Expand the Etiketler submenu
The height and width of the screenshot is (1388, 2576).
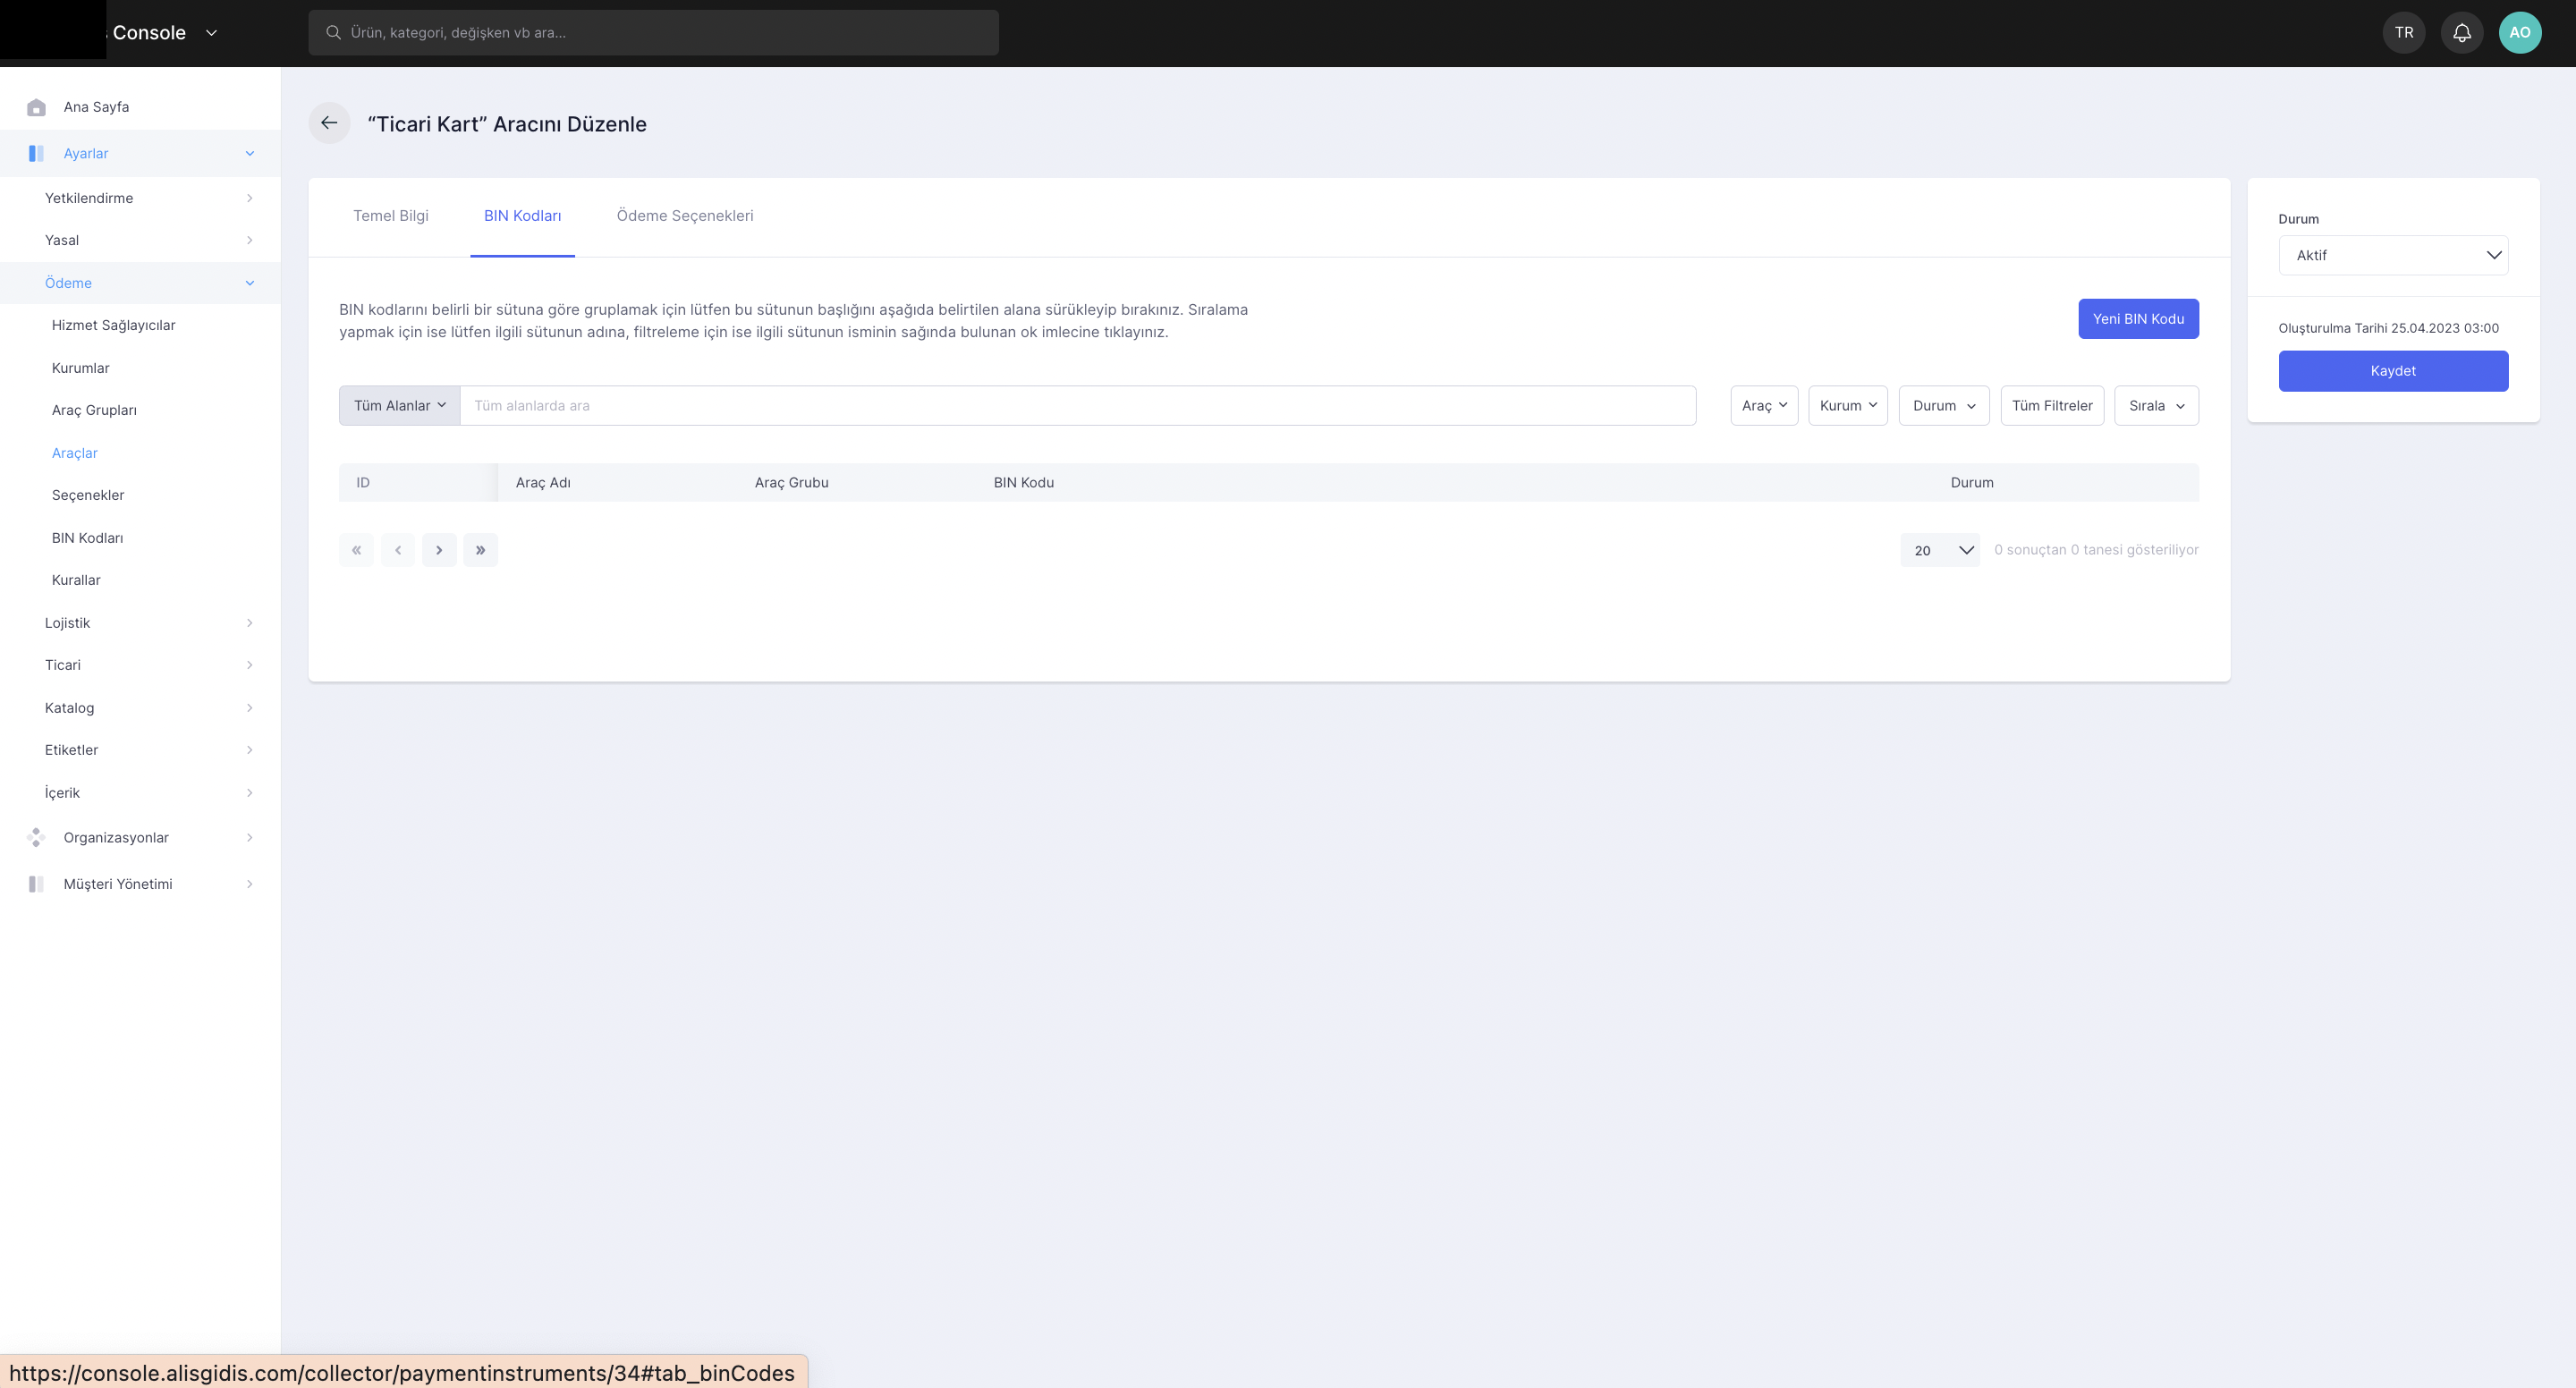coord(250,750)
